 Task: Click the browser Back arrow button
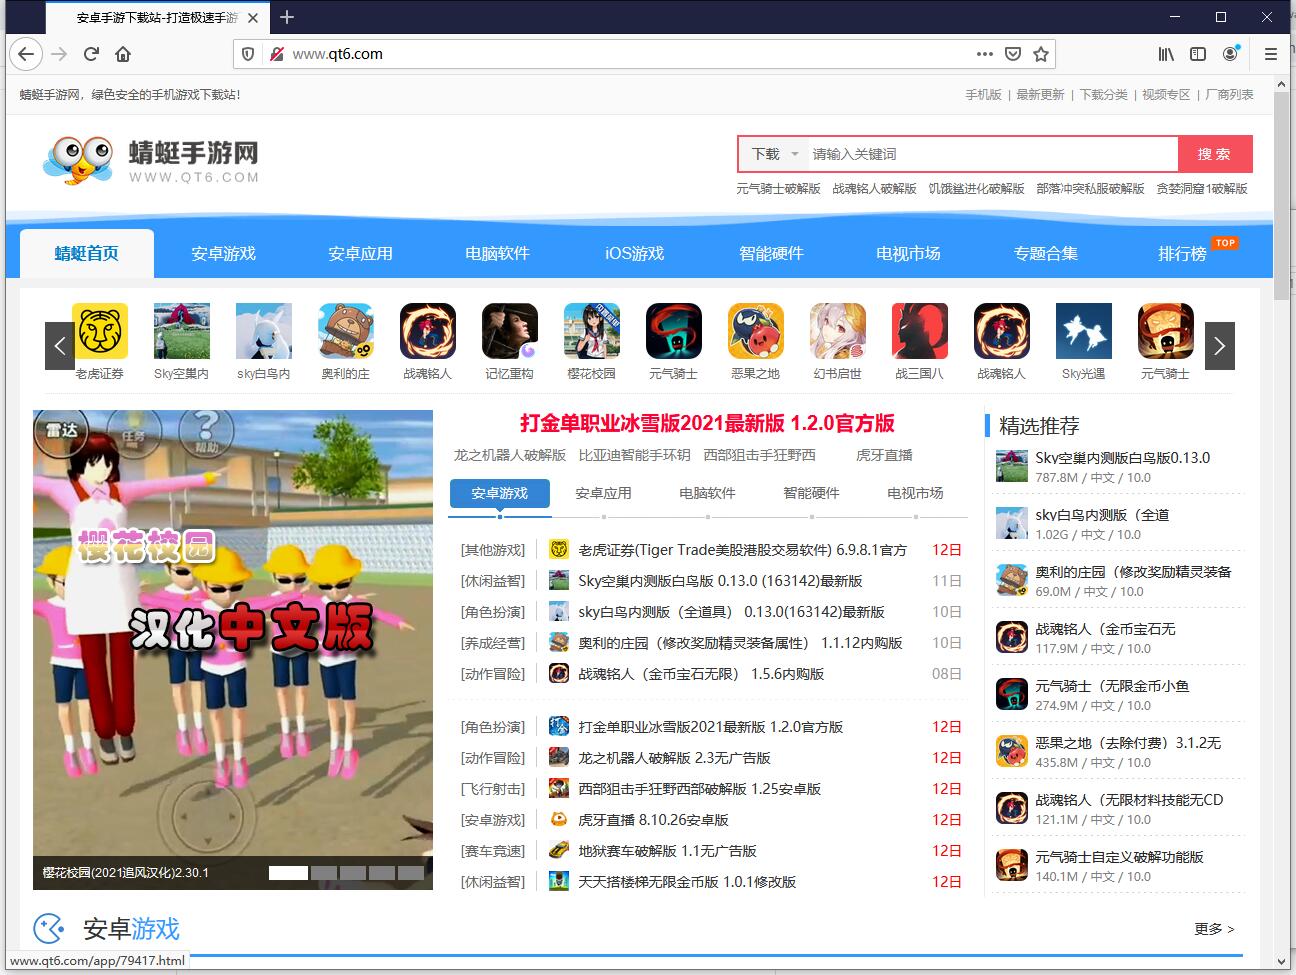coord(26,54)
